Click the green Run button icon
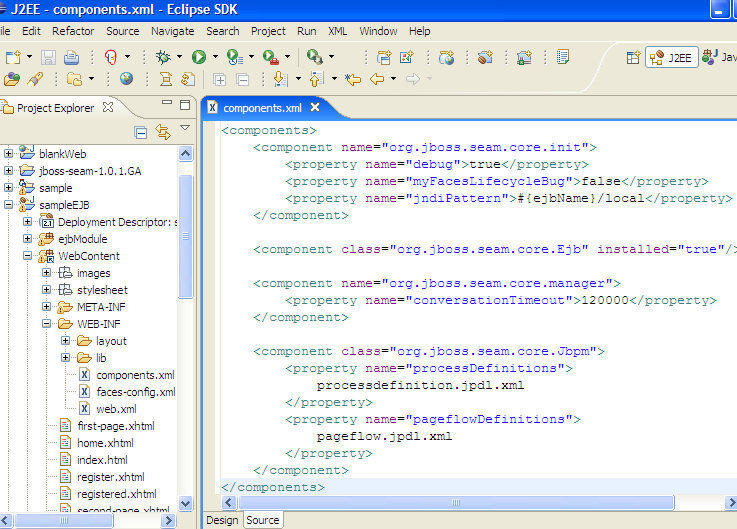Viewport: 737px width, 529px height. click(199, 57)
